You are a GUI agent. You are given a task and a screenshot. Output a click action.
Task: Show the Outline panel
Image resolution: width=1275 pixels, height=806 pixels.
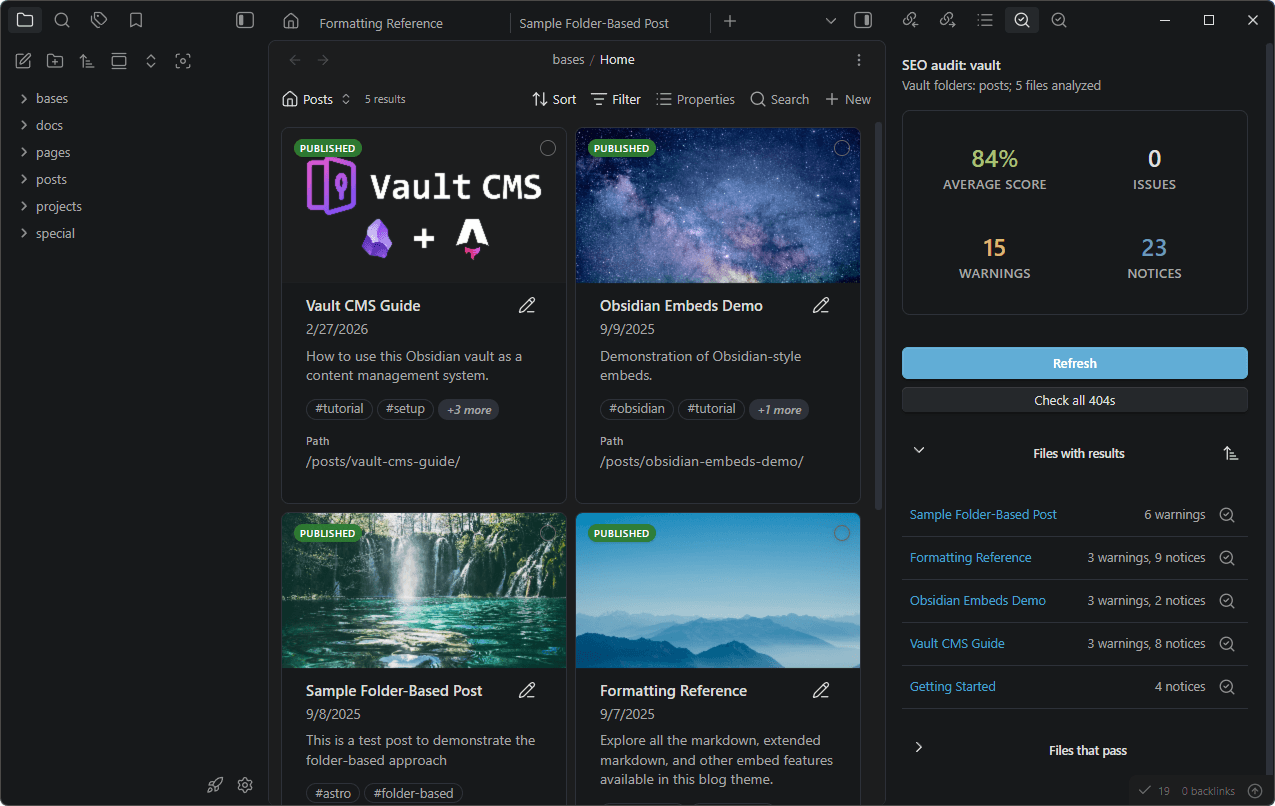985,20
